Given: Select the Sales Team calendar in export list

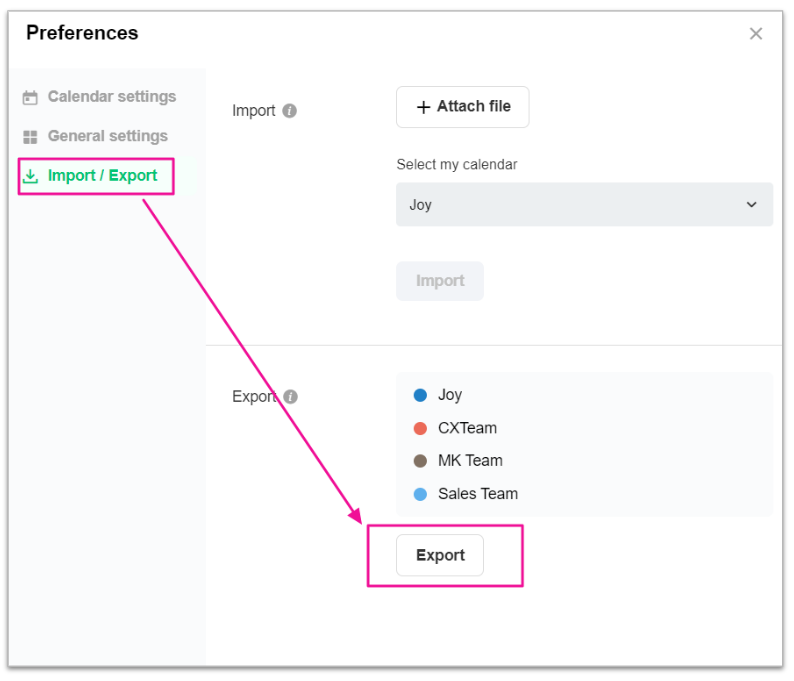Looking at the screenshot, I should (x=477, y=494).
